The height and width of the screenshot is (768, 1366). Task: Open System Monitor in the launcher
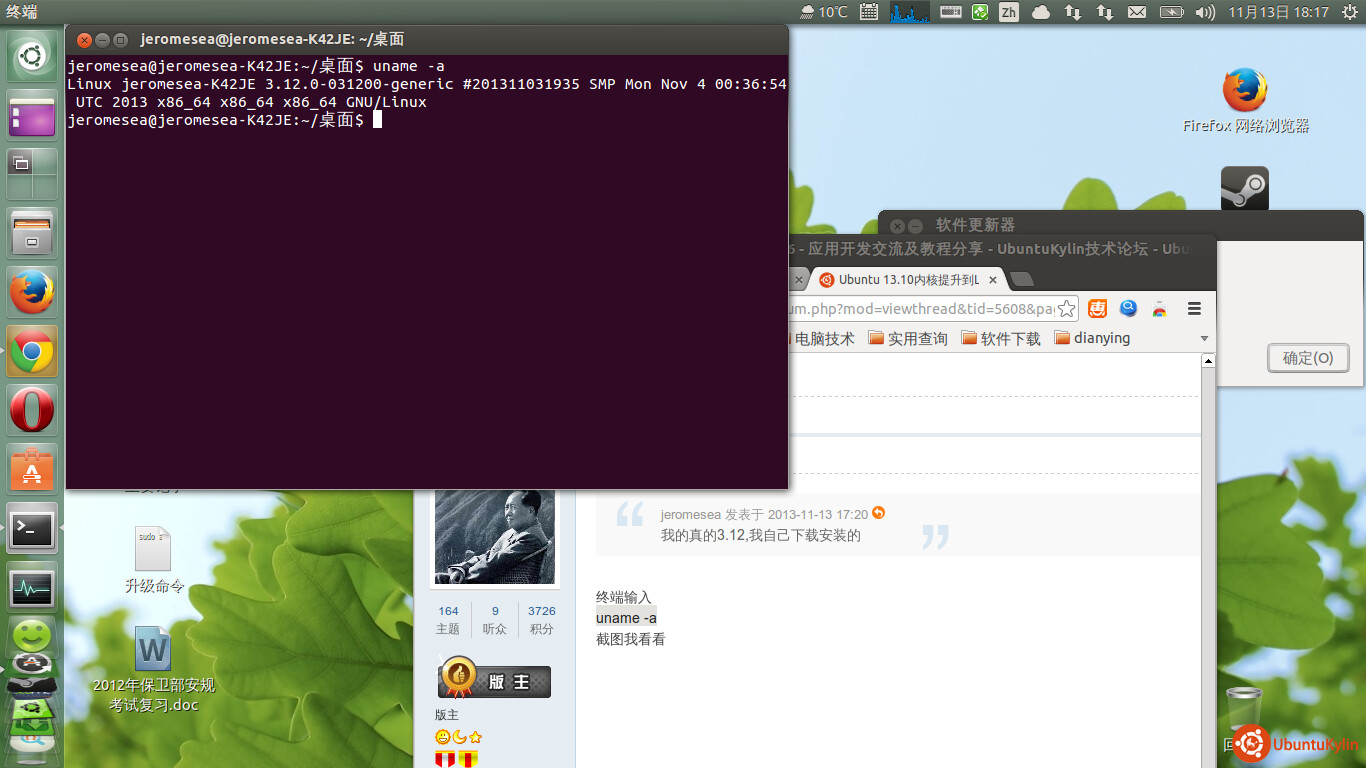(32, 588)
